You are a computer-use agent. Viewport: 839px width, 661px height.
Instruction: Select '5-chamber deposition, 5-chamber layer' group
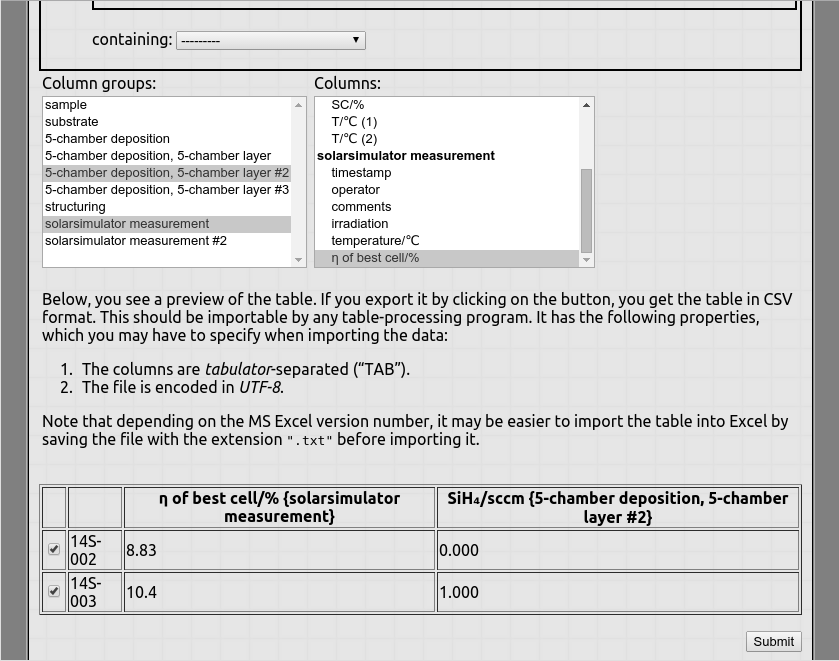click(167, 156)
